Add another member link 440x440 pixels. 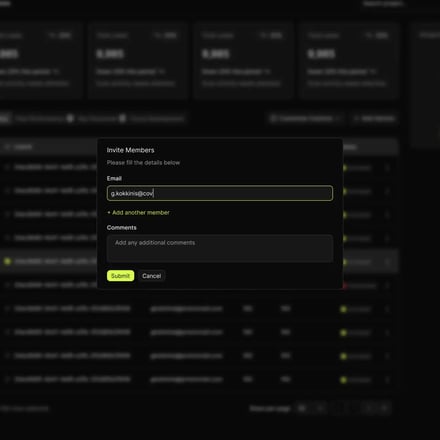138,213
